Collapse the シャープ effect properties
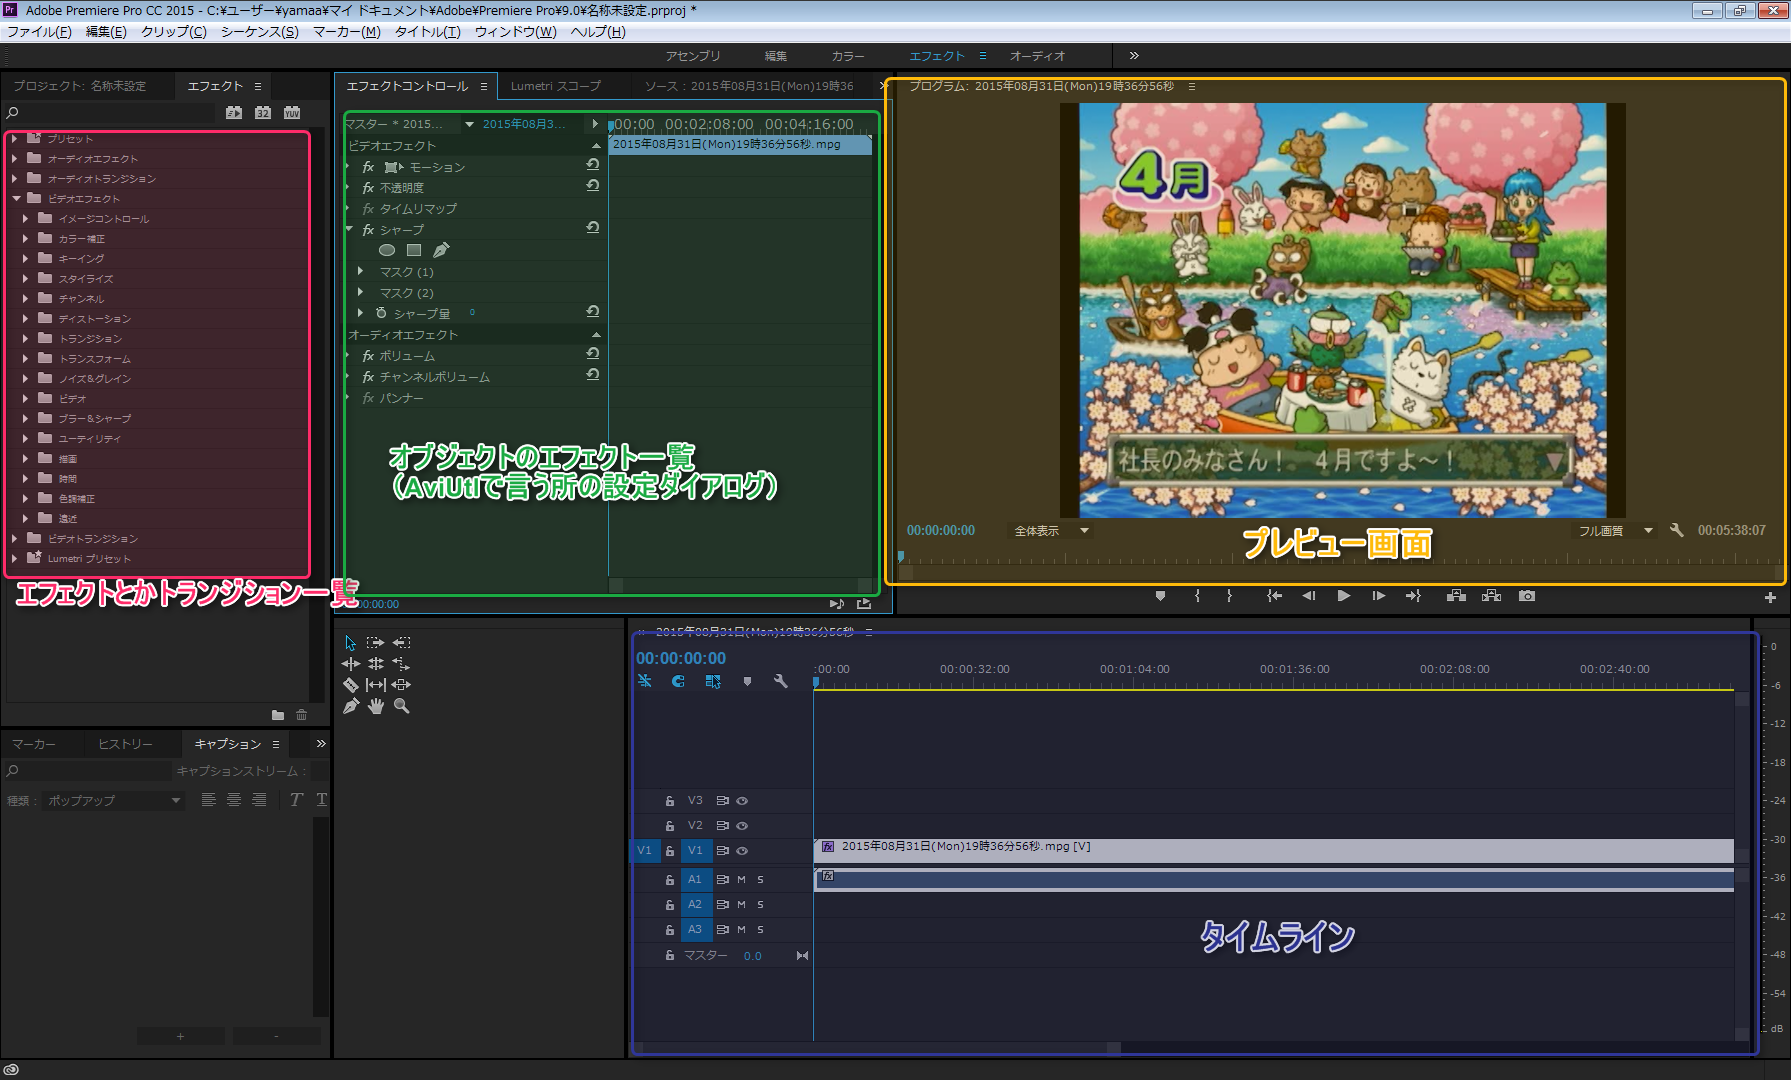The width and height of the screenshot is (1791, 1080). tap(350, 229)
